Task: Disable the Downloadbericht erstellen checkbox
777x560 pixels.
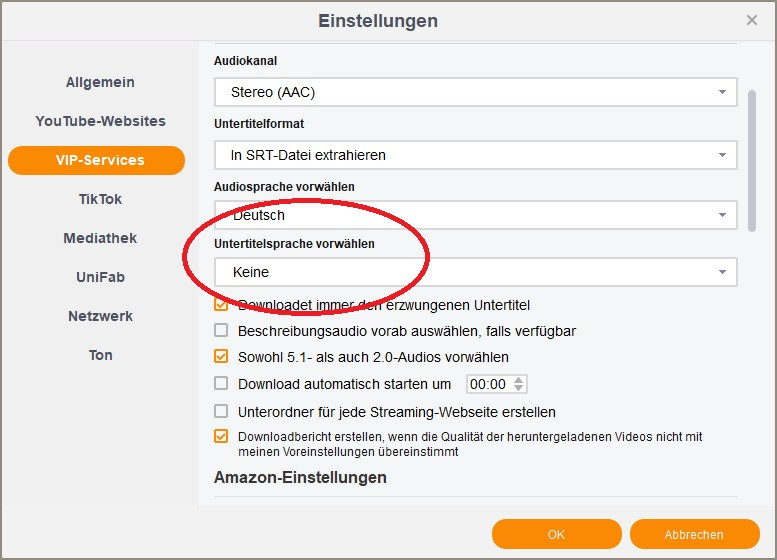Action: point(221,437)
